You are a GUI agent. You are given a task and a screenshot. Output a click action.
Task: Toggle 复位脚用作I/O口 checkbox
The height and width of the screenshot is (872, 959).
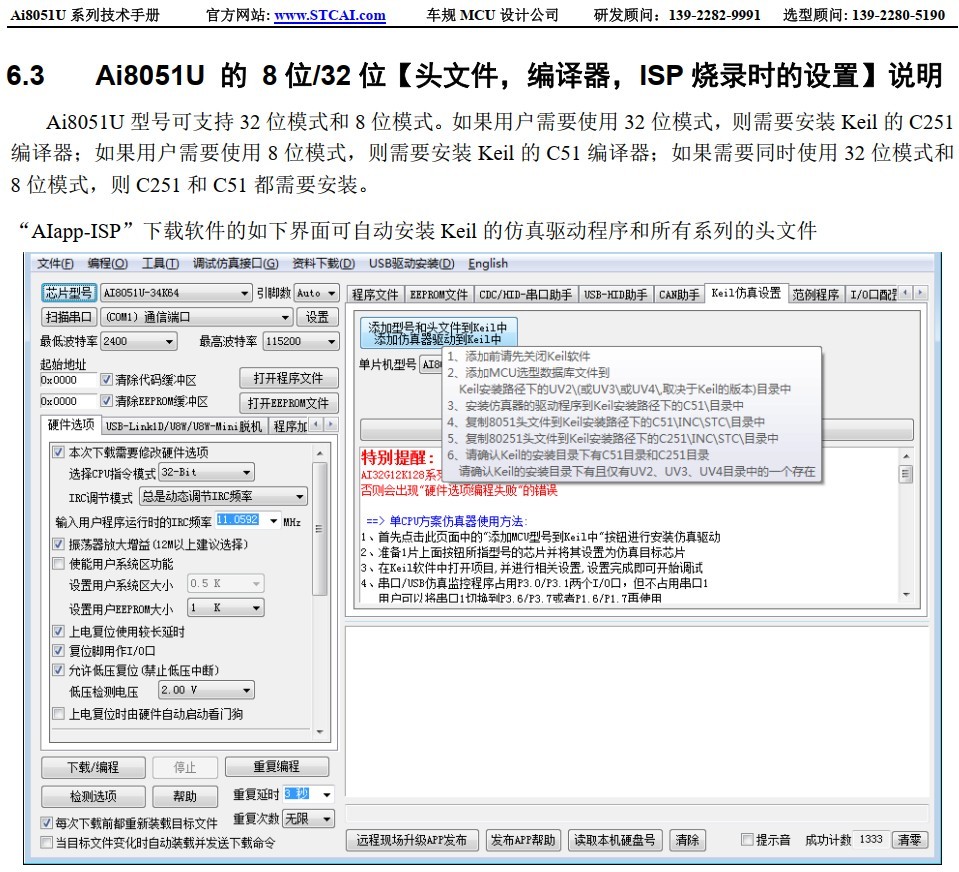[58, 651]
